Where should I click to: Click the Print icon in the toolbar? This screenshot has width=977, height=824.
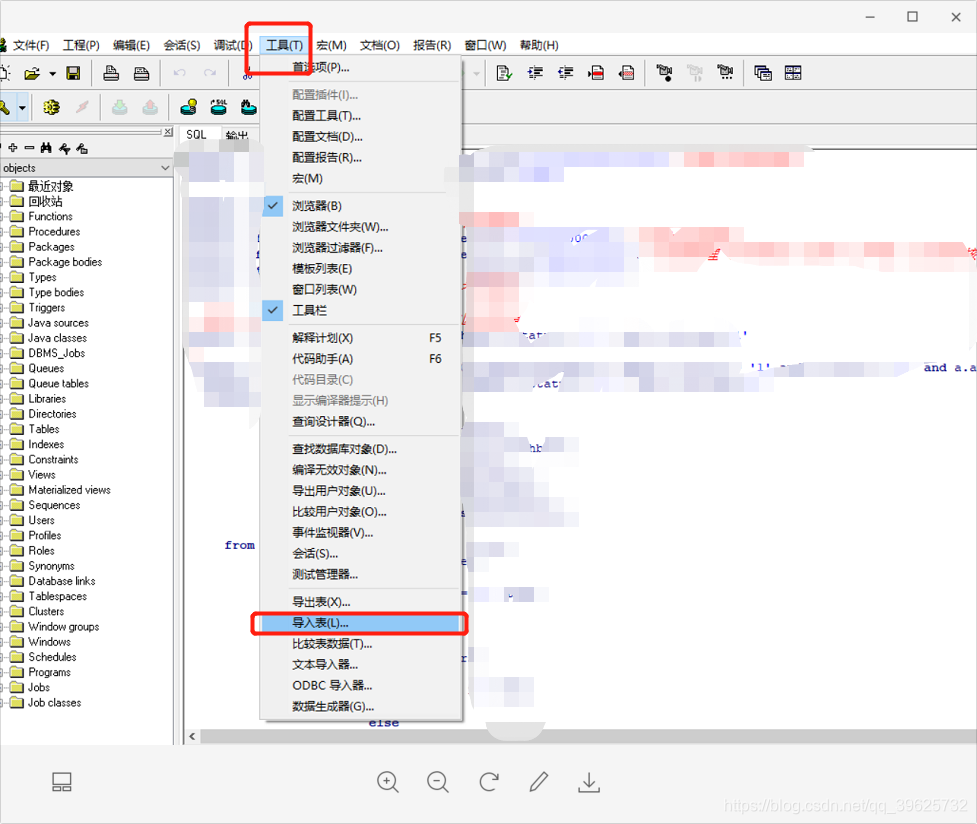(x=111, y=74)
